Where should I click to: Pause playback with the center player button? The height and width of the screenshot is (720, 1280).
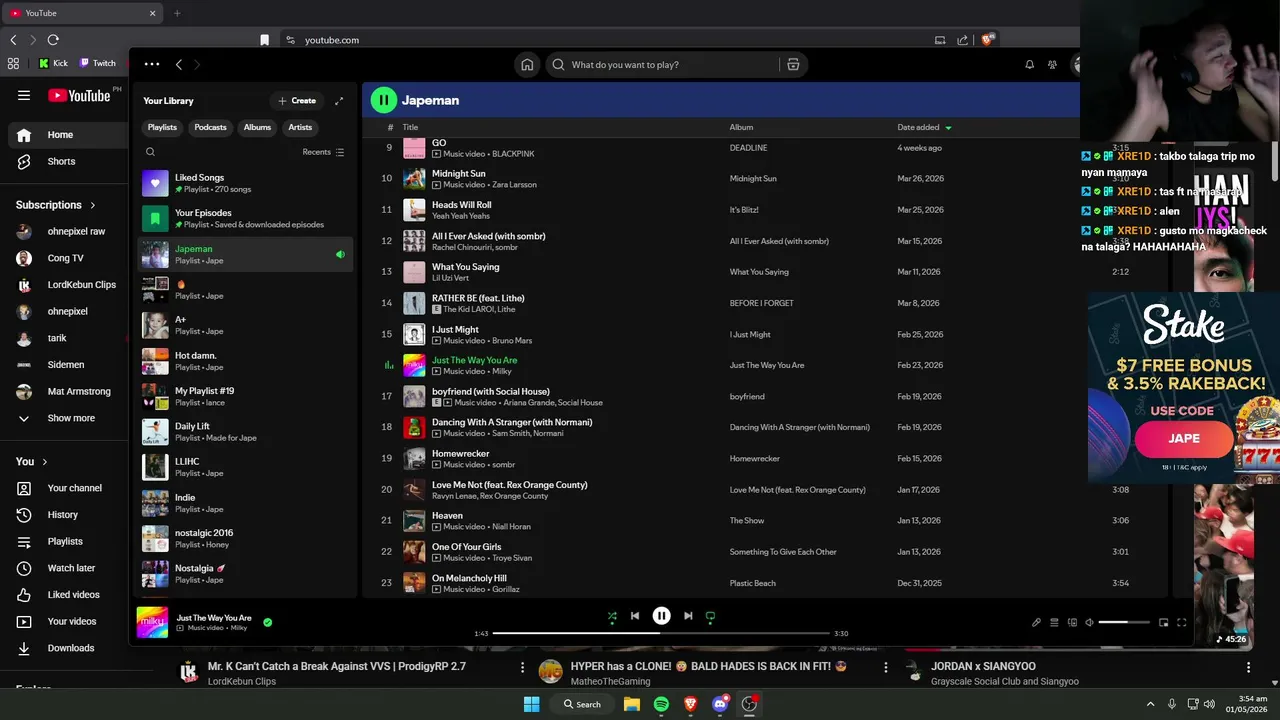[661, 616]
